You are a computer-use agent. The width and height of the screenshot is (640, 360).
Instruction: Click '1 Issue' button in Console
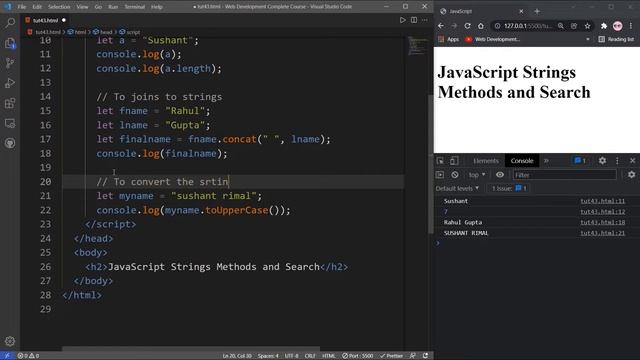pyautogui.click(x=509, y=188)
